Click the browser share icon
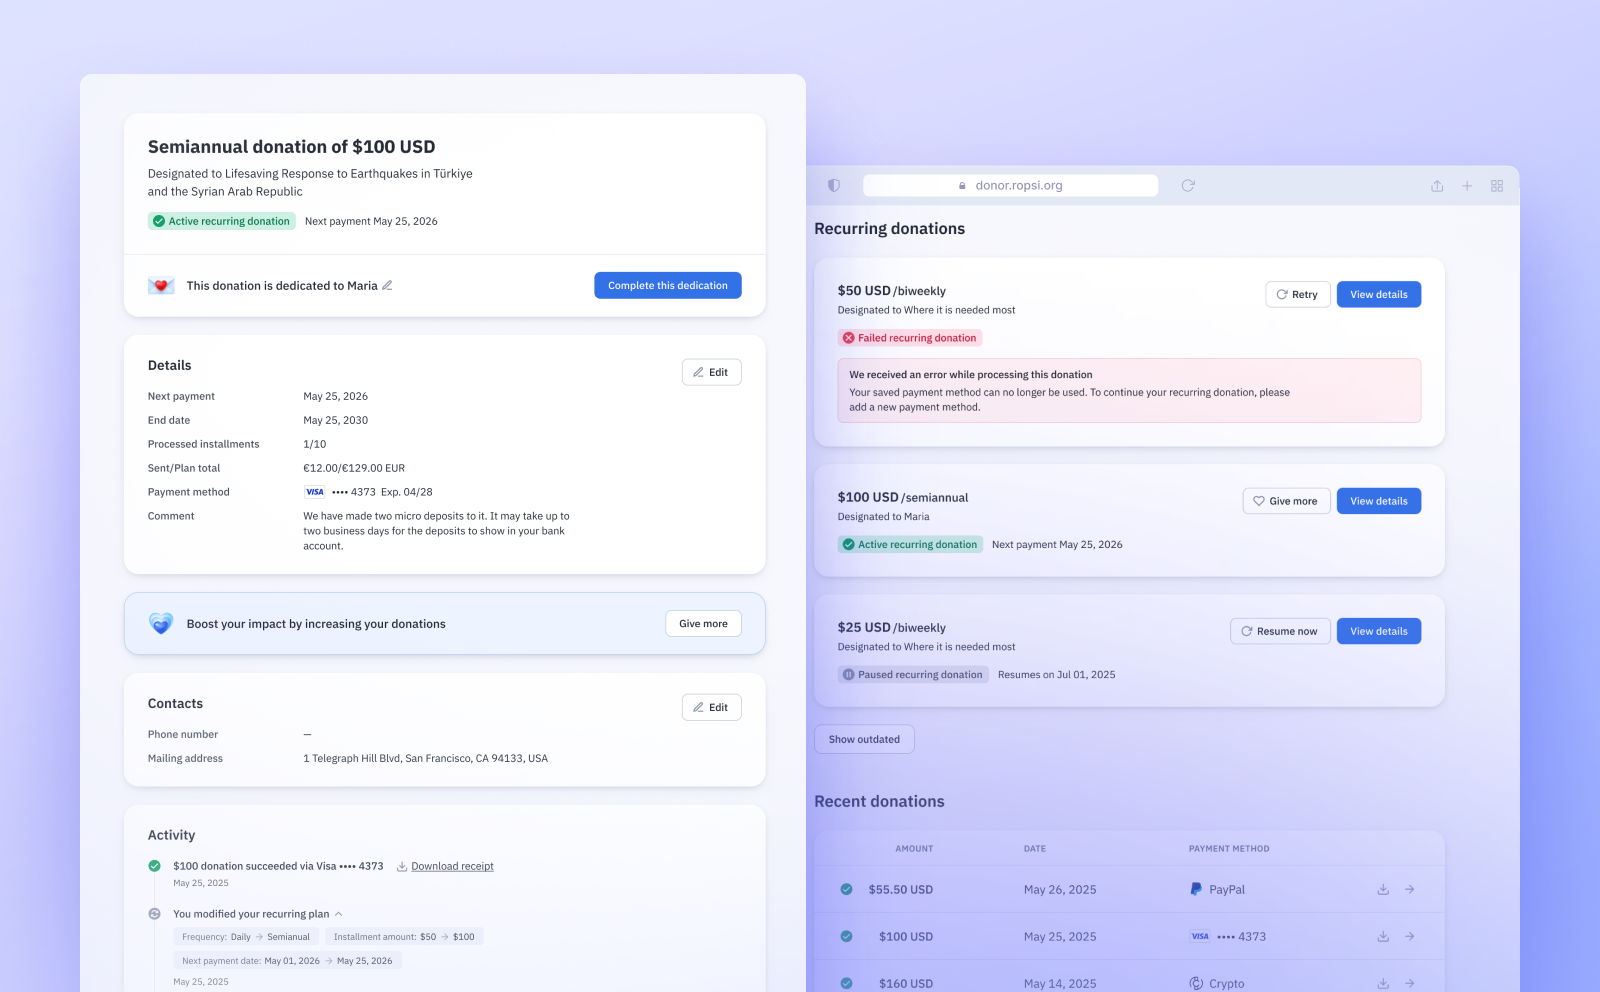Viewport: 1600px width, 992px height. tap(1437, 186)
